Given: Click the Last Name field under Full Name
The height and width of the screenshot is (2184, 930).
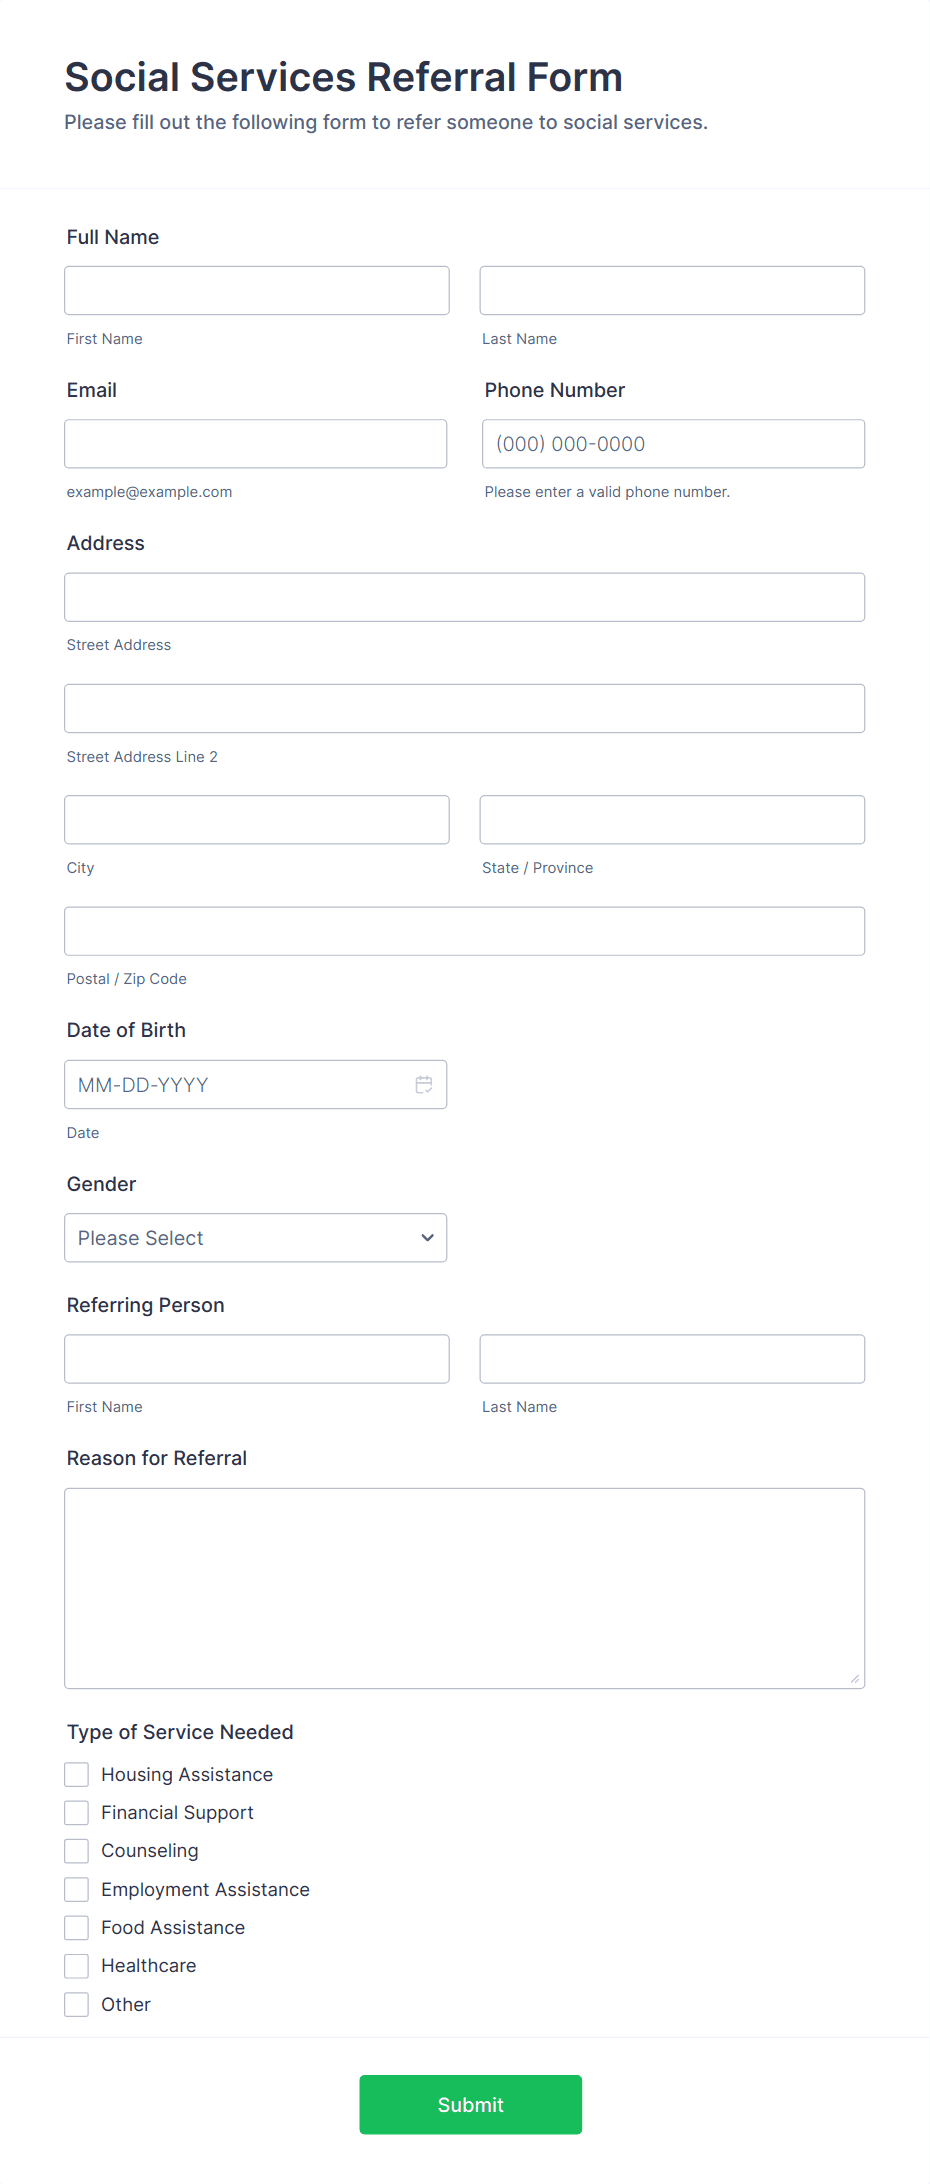Looking at the screenshot, I should point(671,290).
